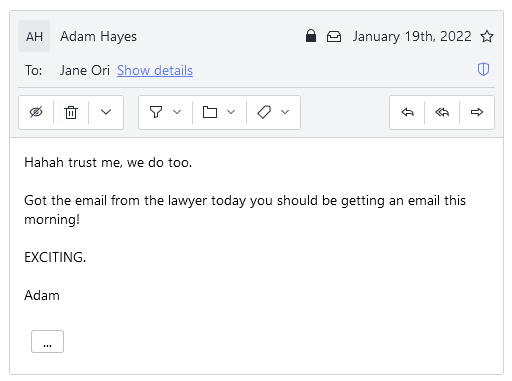Image resolution: width=512 pixels, height=381 pixels.
Task: Click the blue shield tracker icon
Action: pyautogui.click(x=483, y=69)
